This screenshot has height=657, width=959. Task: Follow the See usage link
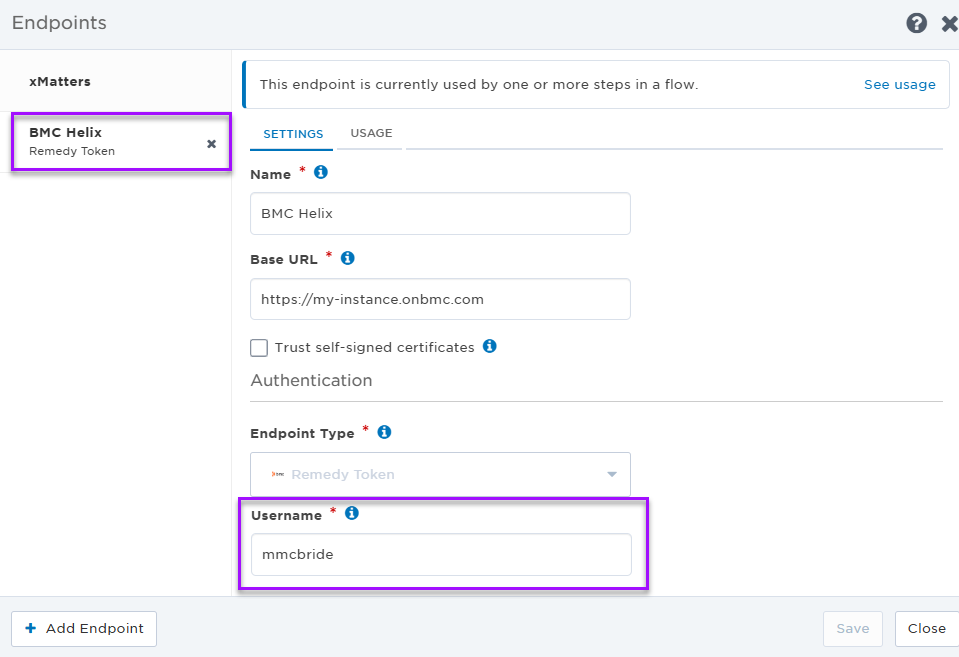(899, 84)
